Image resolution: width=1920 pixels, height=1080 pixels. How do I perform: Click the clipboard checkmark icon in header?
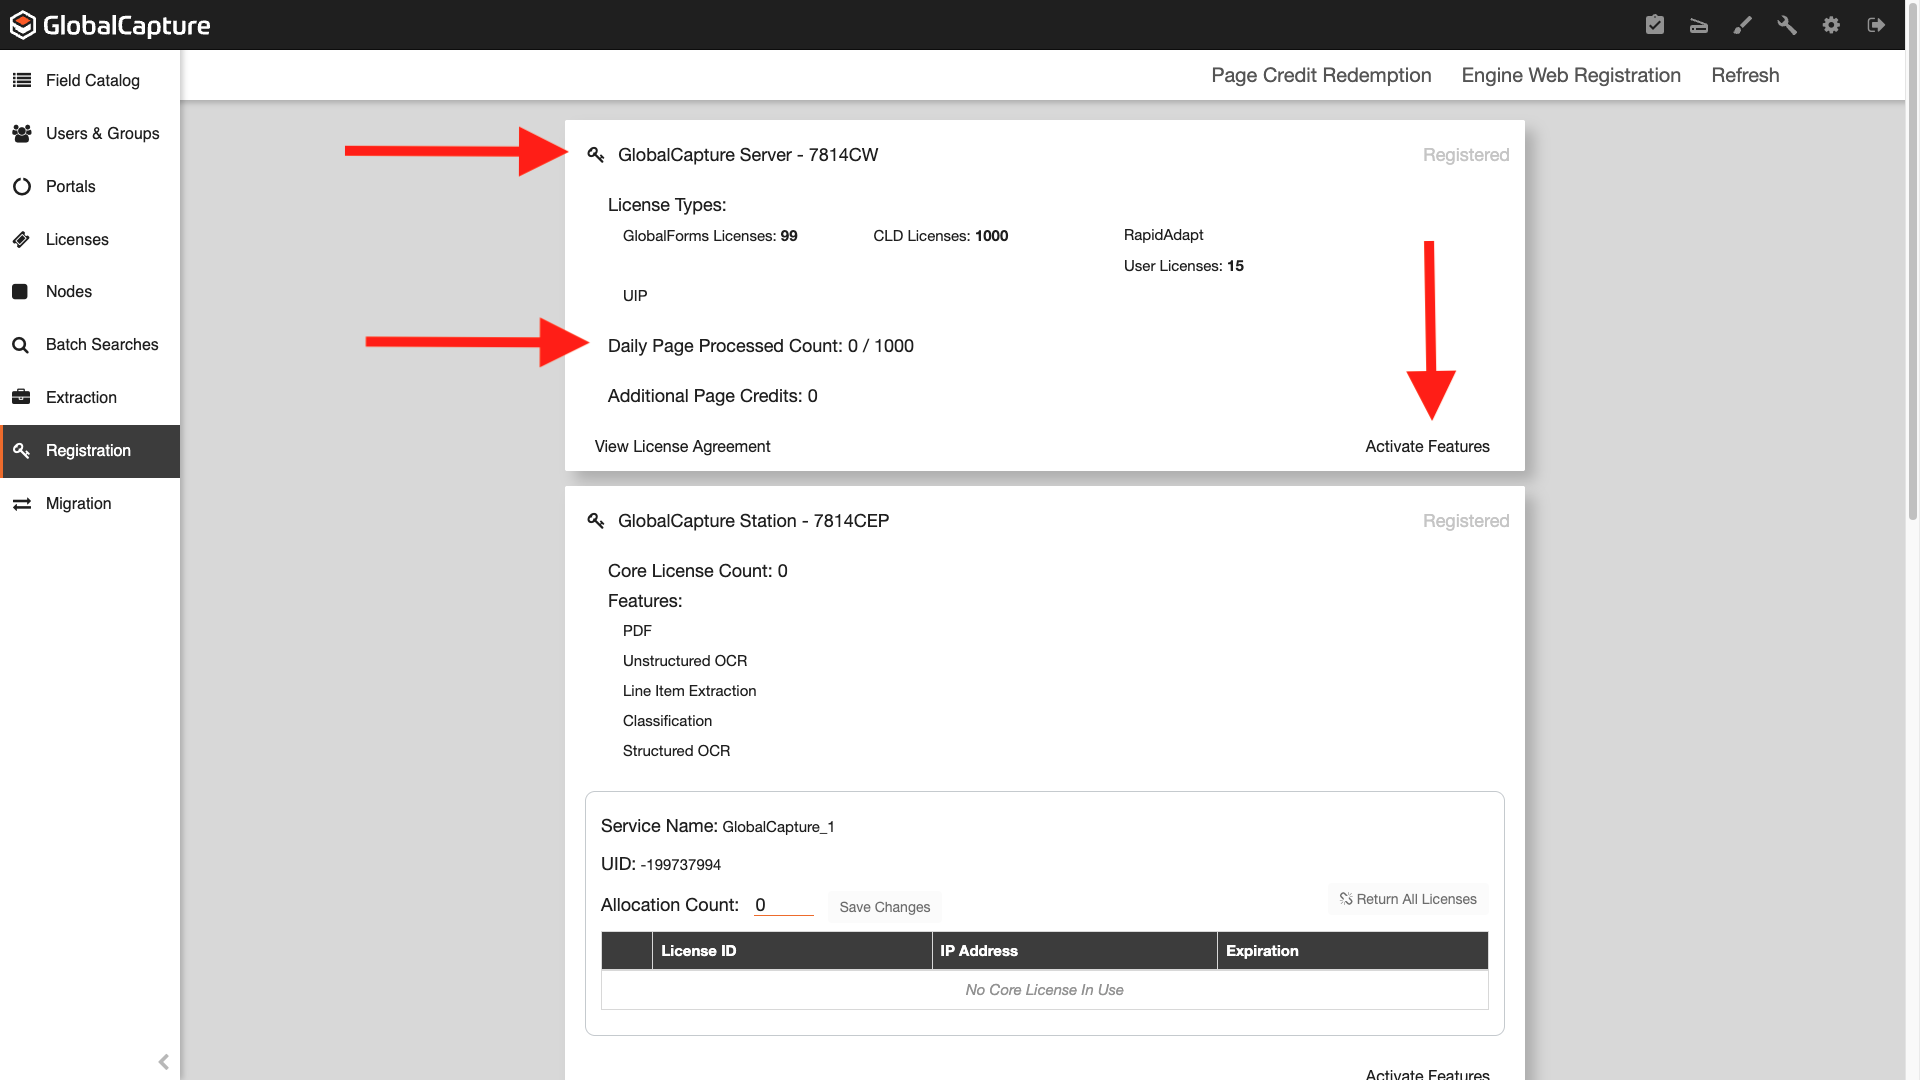click(x=1655, y=25)
